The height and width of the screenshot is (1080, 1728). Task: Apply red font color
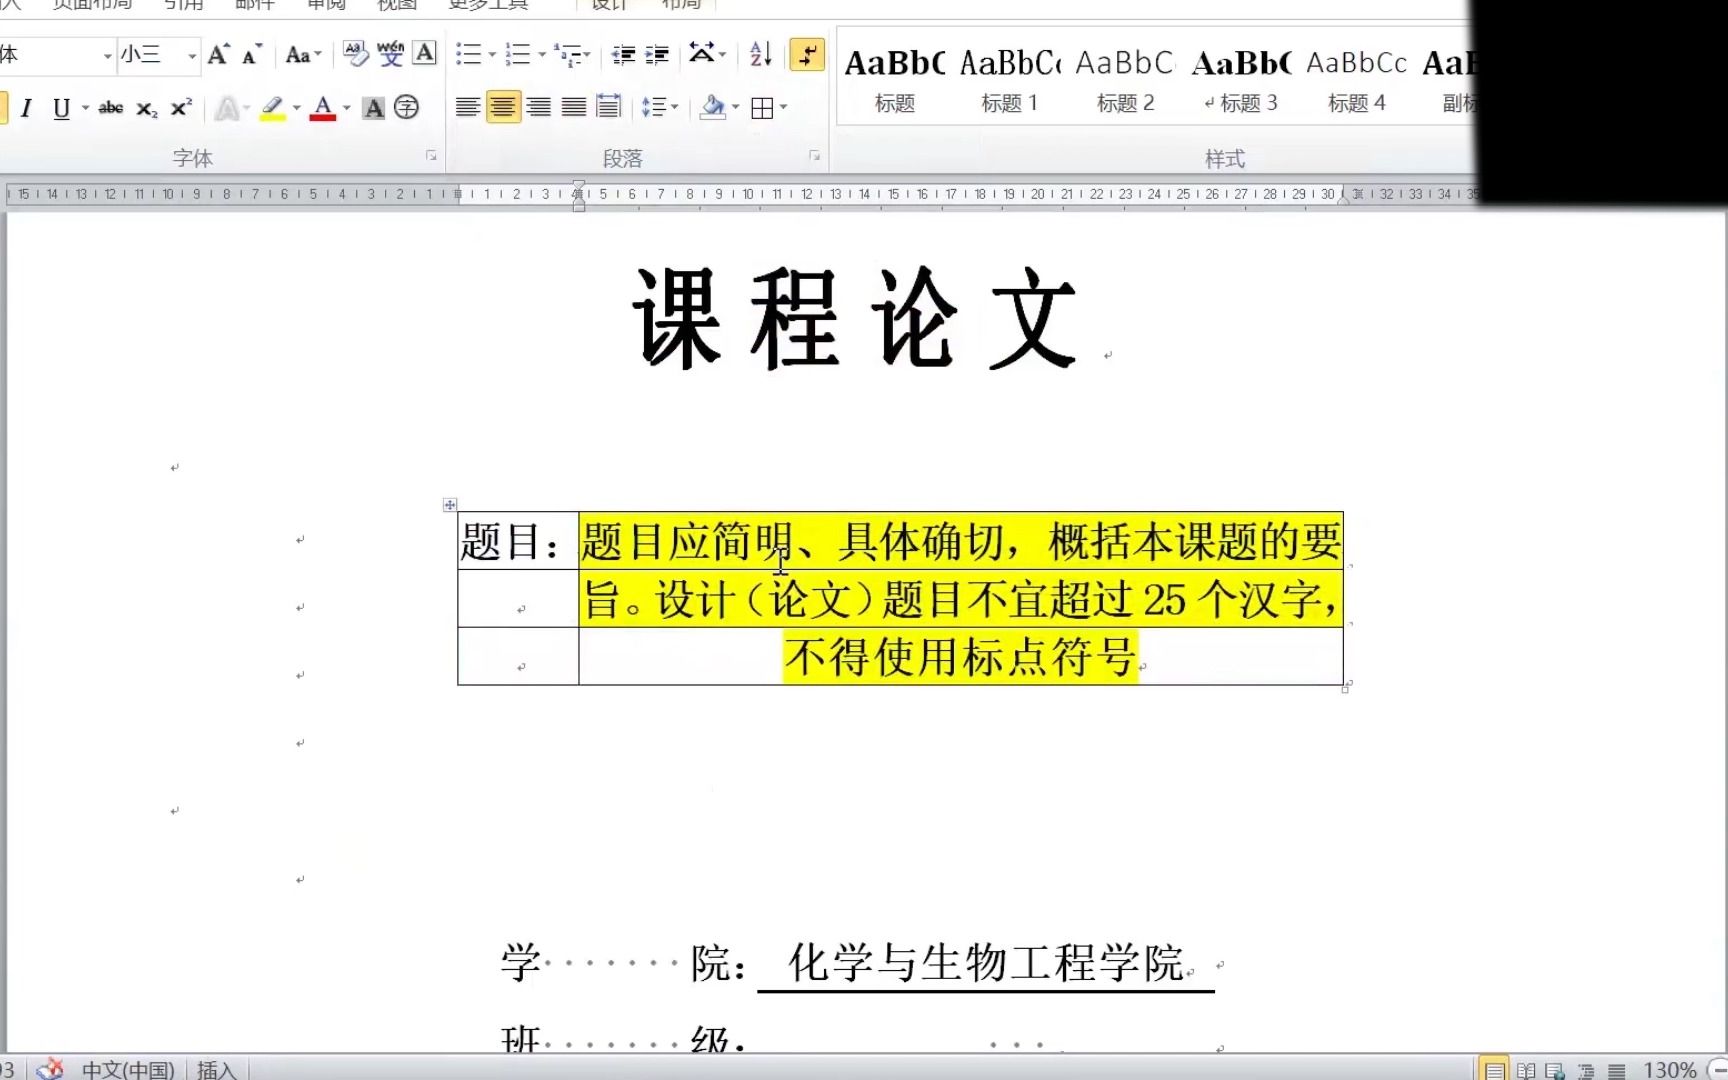(322, 108)
